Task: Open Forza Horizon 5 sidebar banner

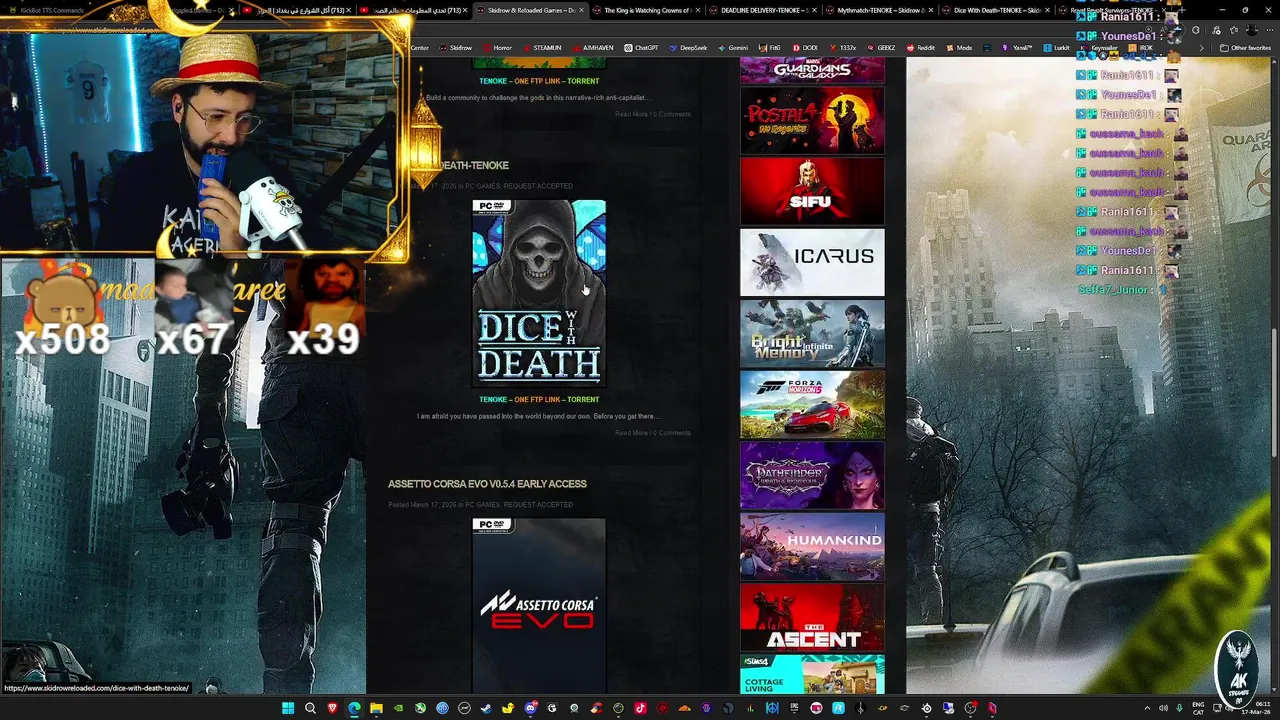Action: (x=812, y=405)
